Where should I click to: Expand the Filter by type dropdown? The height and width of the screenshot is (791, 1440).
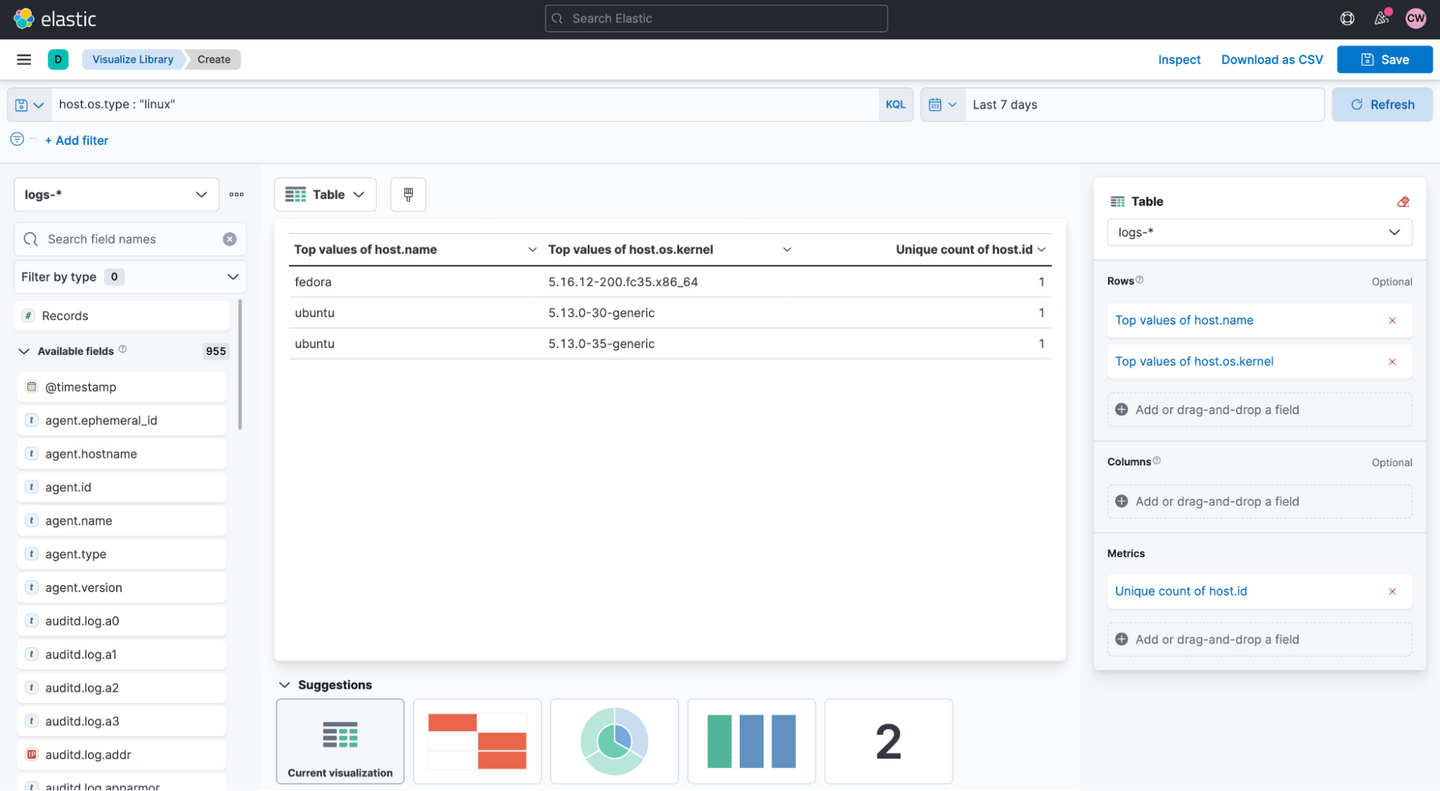(130, 277)
